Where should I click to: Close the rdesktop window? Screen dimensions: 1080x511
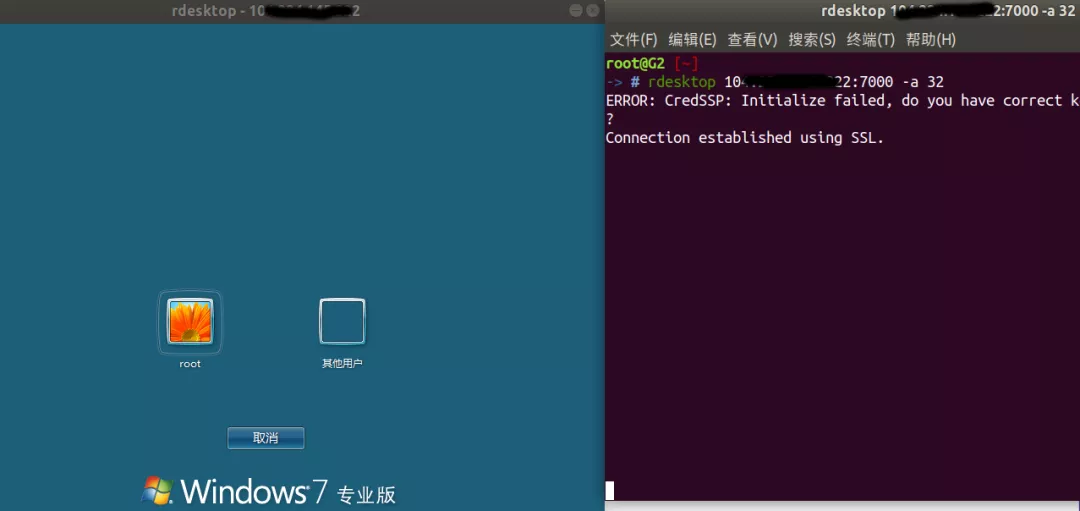(592, 11)
